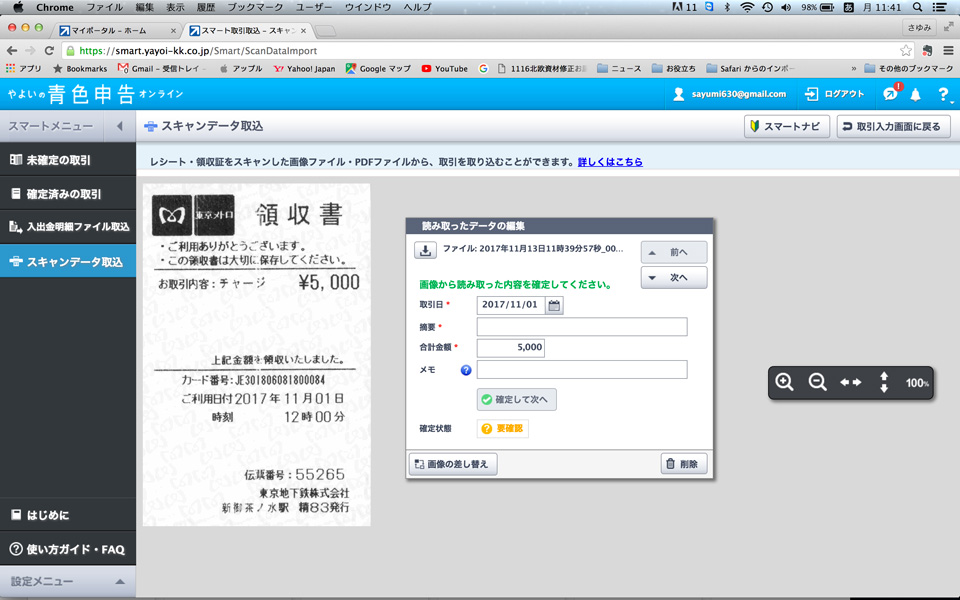Image resolution: width=960 pixels, height=600 pixels.
Task: Reload the page
Action: (x=50, y=51)
